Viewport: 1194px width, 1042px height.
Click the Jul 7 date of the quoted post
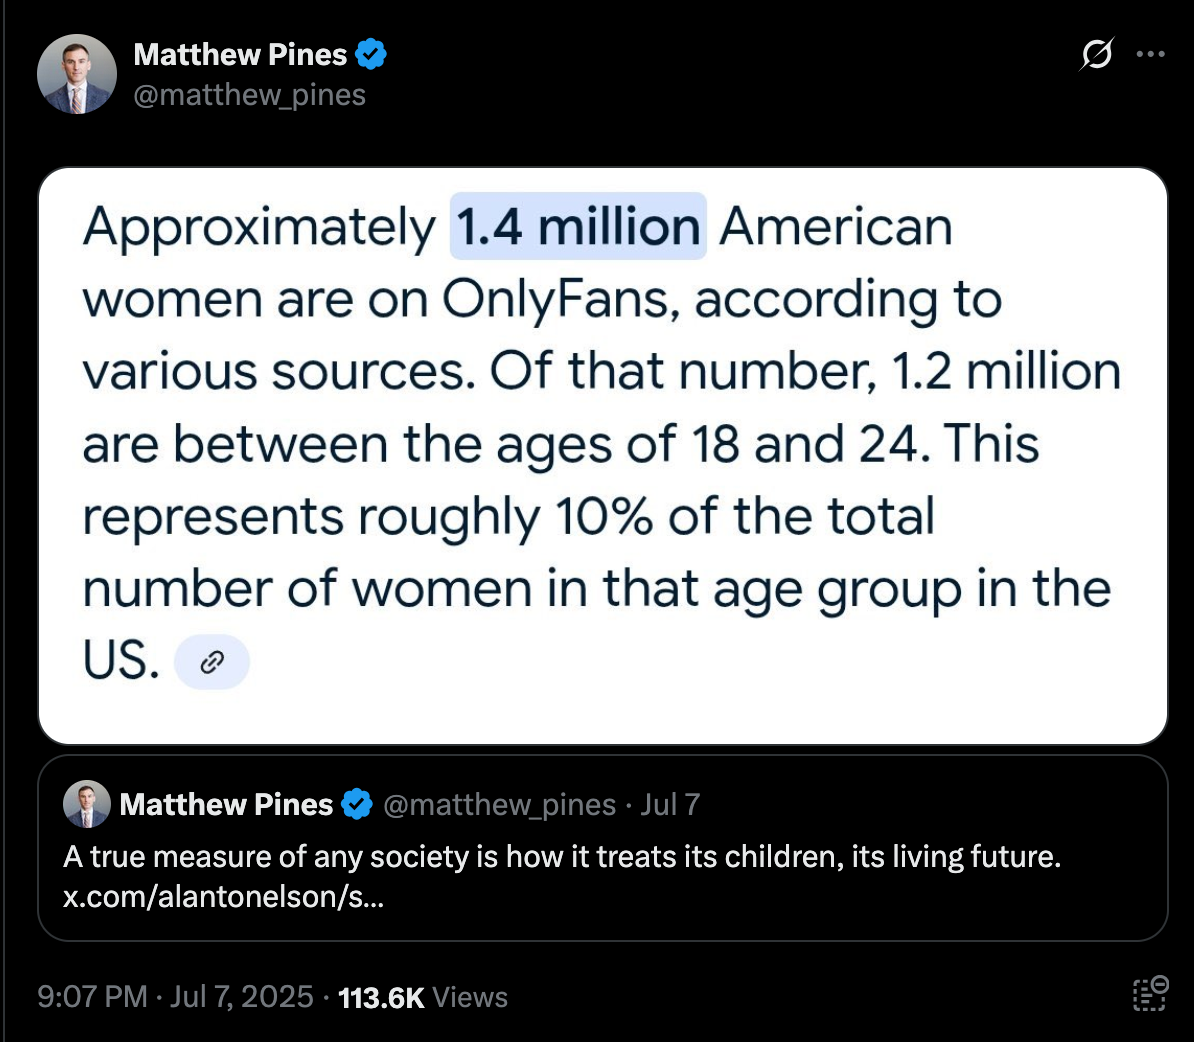click(670, 804)
